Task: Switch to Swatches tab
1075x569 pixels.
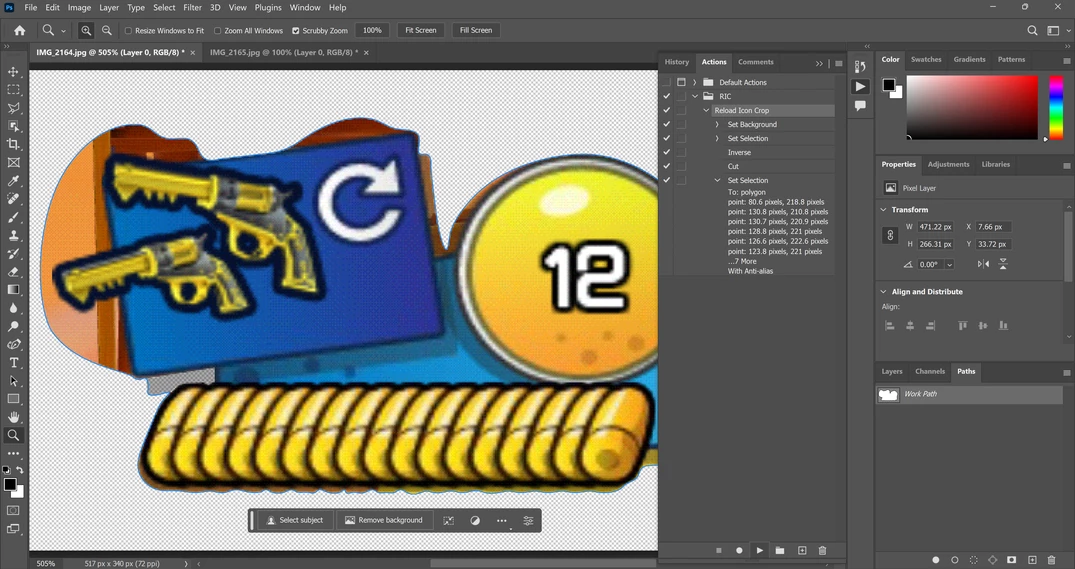Action: click(926, 60)
